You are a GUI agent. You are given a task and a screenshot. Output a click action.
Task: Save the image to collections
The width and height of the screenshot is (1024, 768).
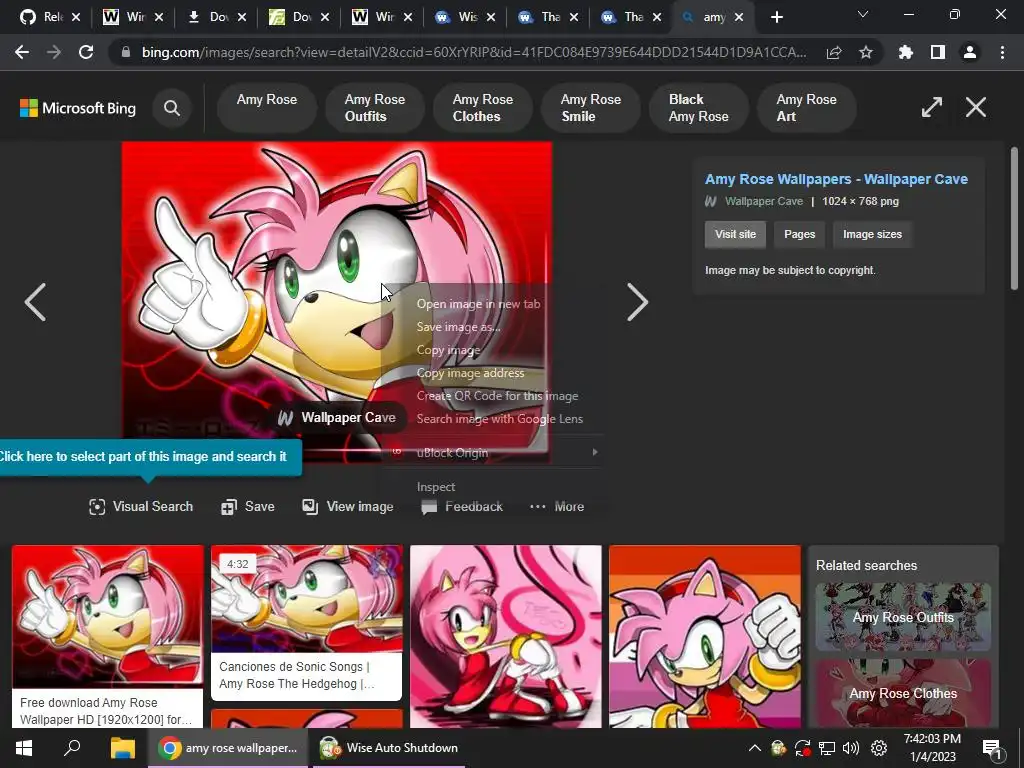tap(248, 507)
